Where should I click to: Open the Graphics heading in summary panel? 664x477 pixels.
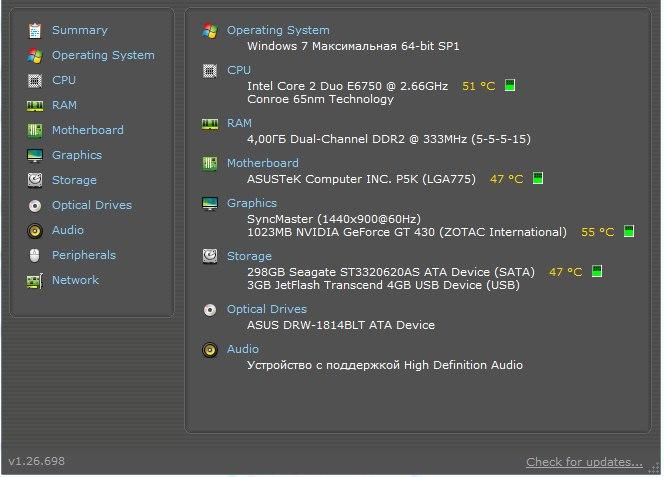[x=252, y=203]
